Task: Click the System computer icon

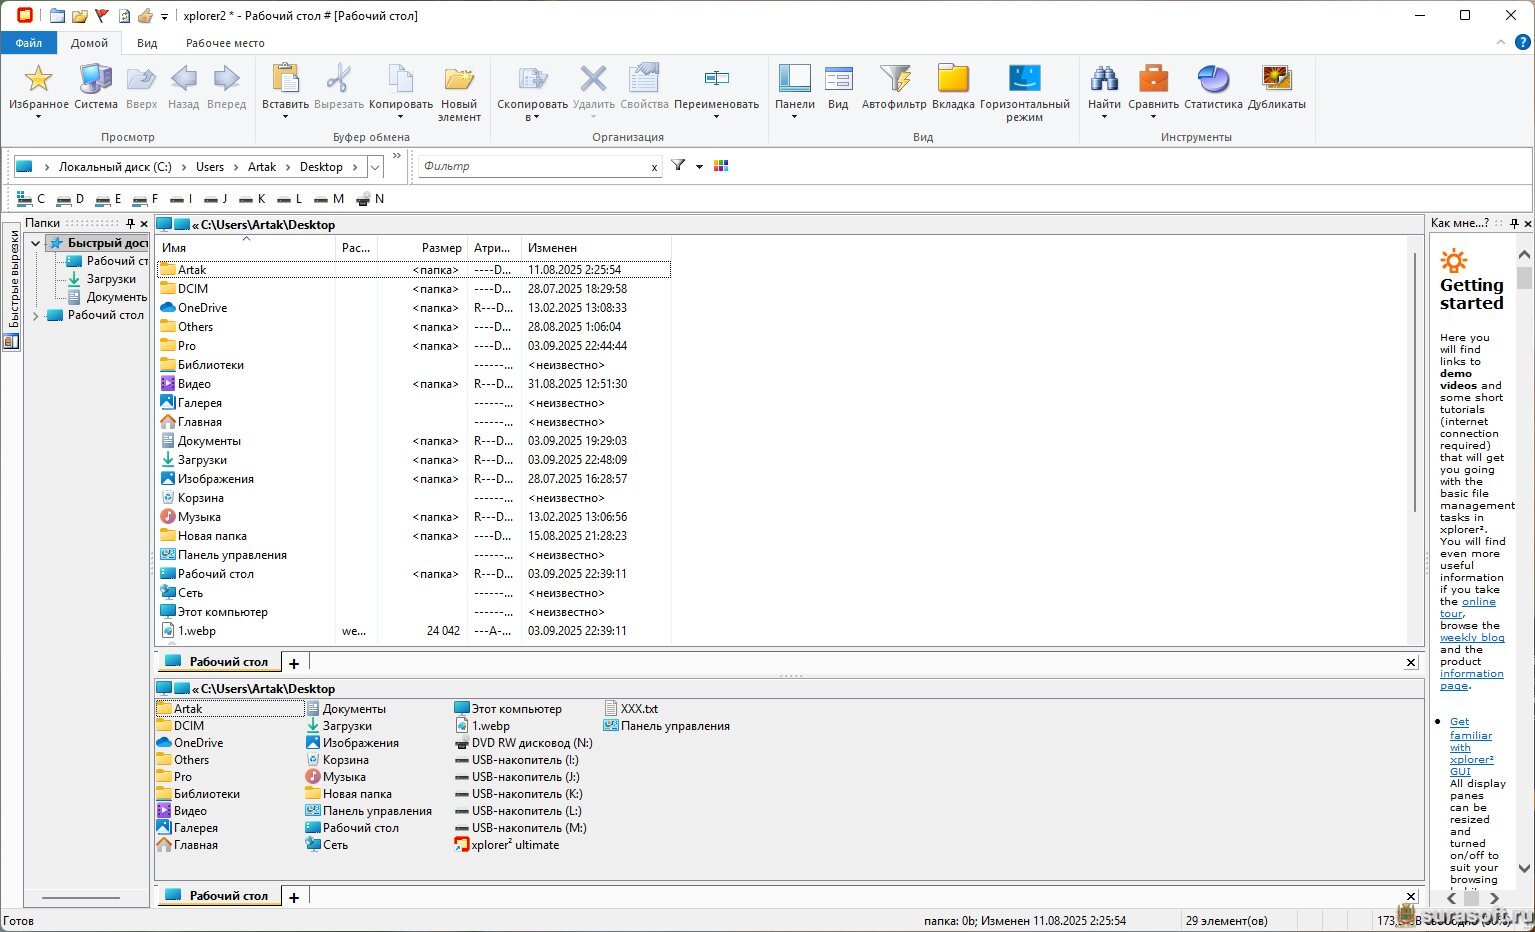Action: pyautogui.click(x=96, y=80)
